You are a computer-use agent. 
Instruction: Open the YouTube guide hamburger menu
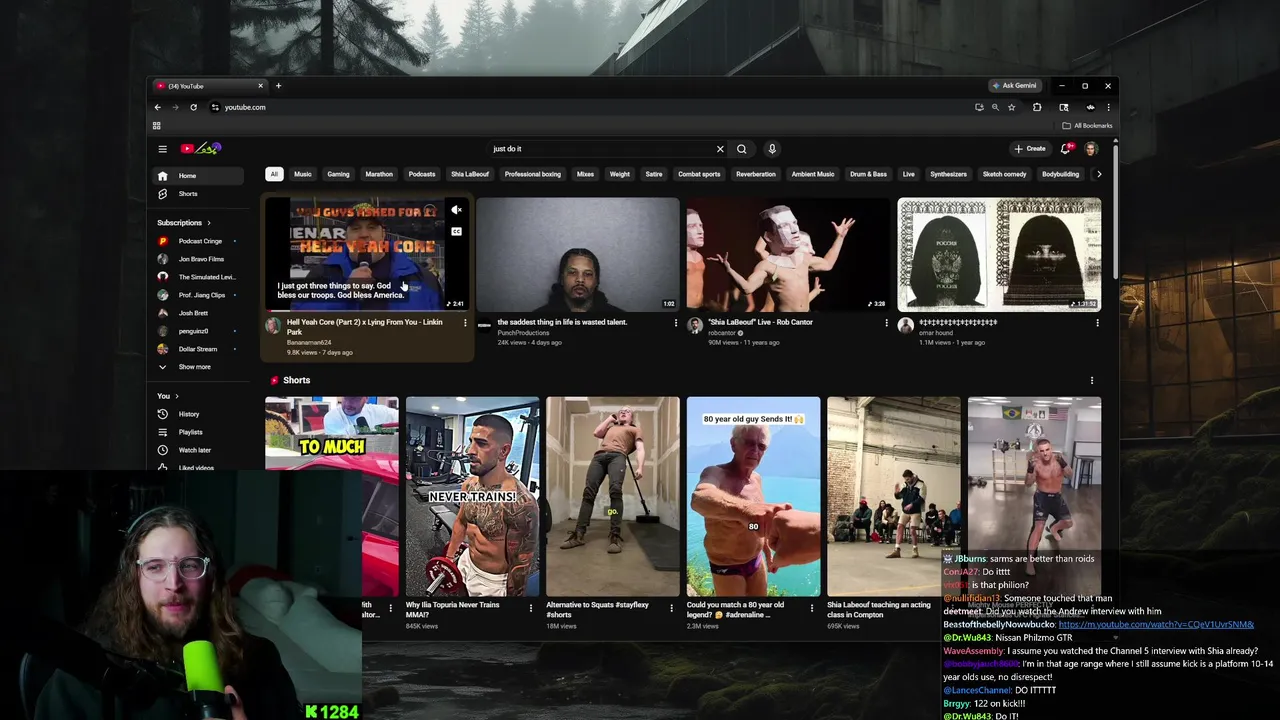[x=162, y=149]
